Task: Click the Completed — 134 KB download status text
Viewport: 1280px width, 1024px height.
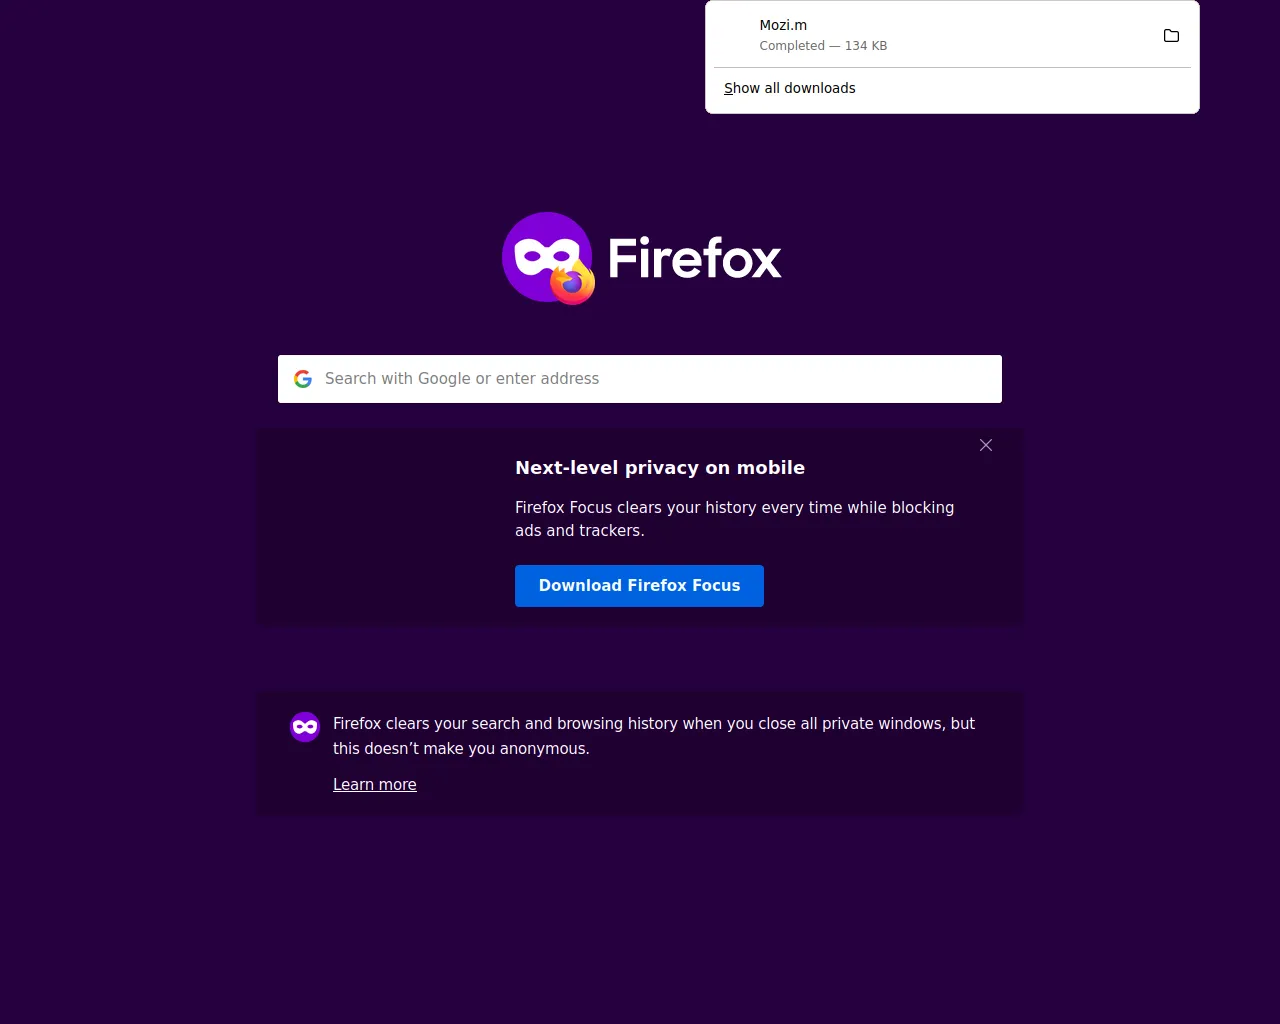Action: pos(823,46)
